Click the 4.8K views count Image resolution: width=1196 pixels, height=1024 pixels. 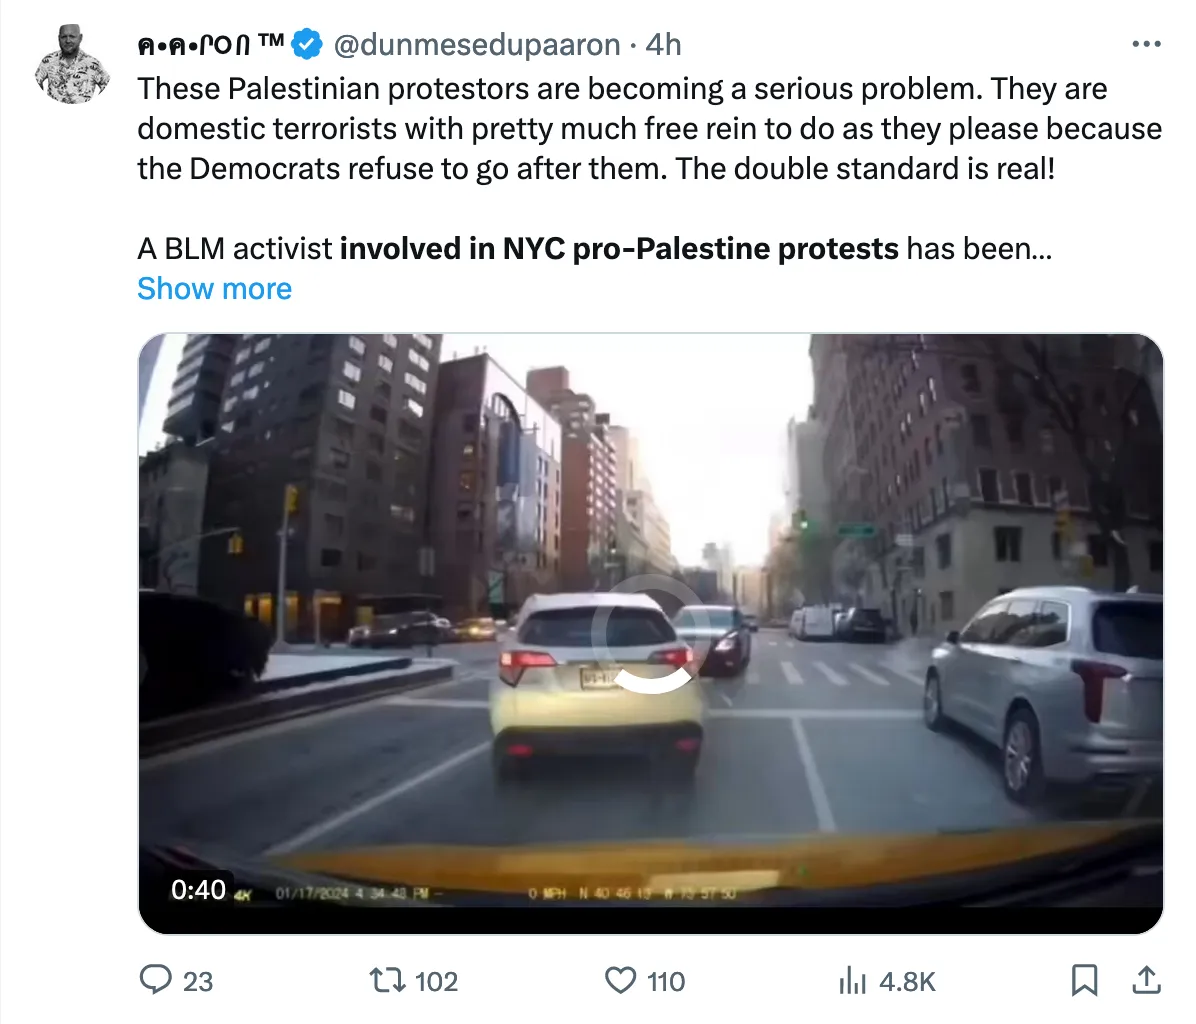click(907, 981)
